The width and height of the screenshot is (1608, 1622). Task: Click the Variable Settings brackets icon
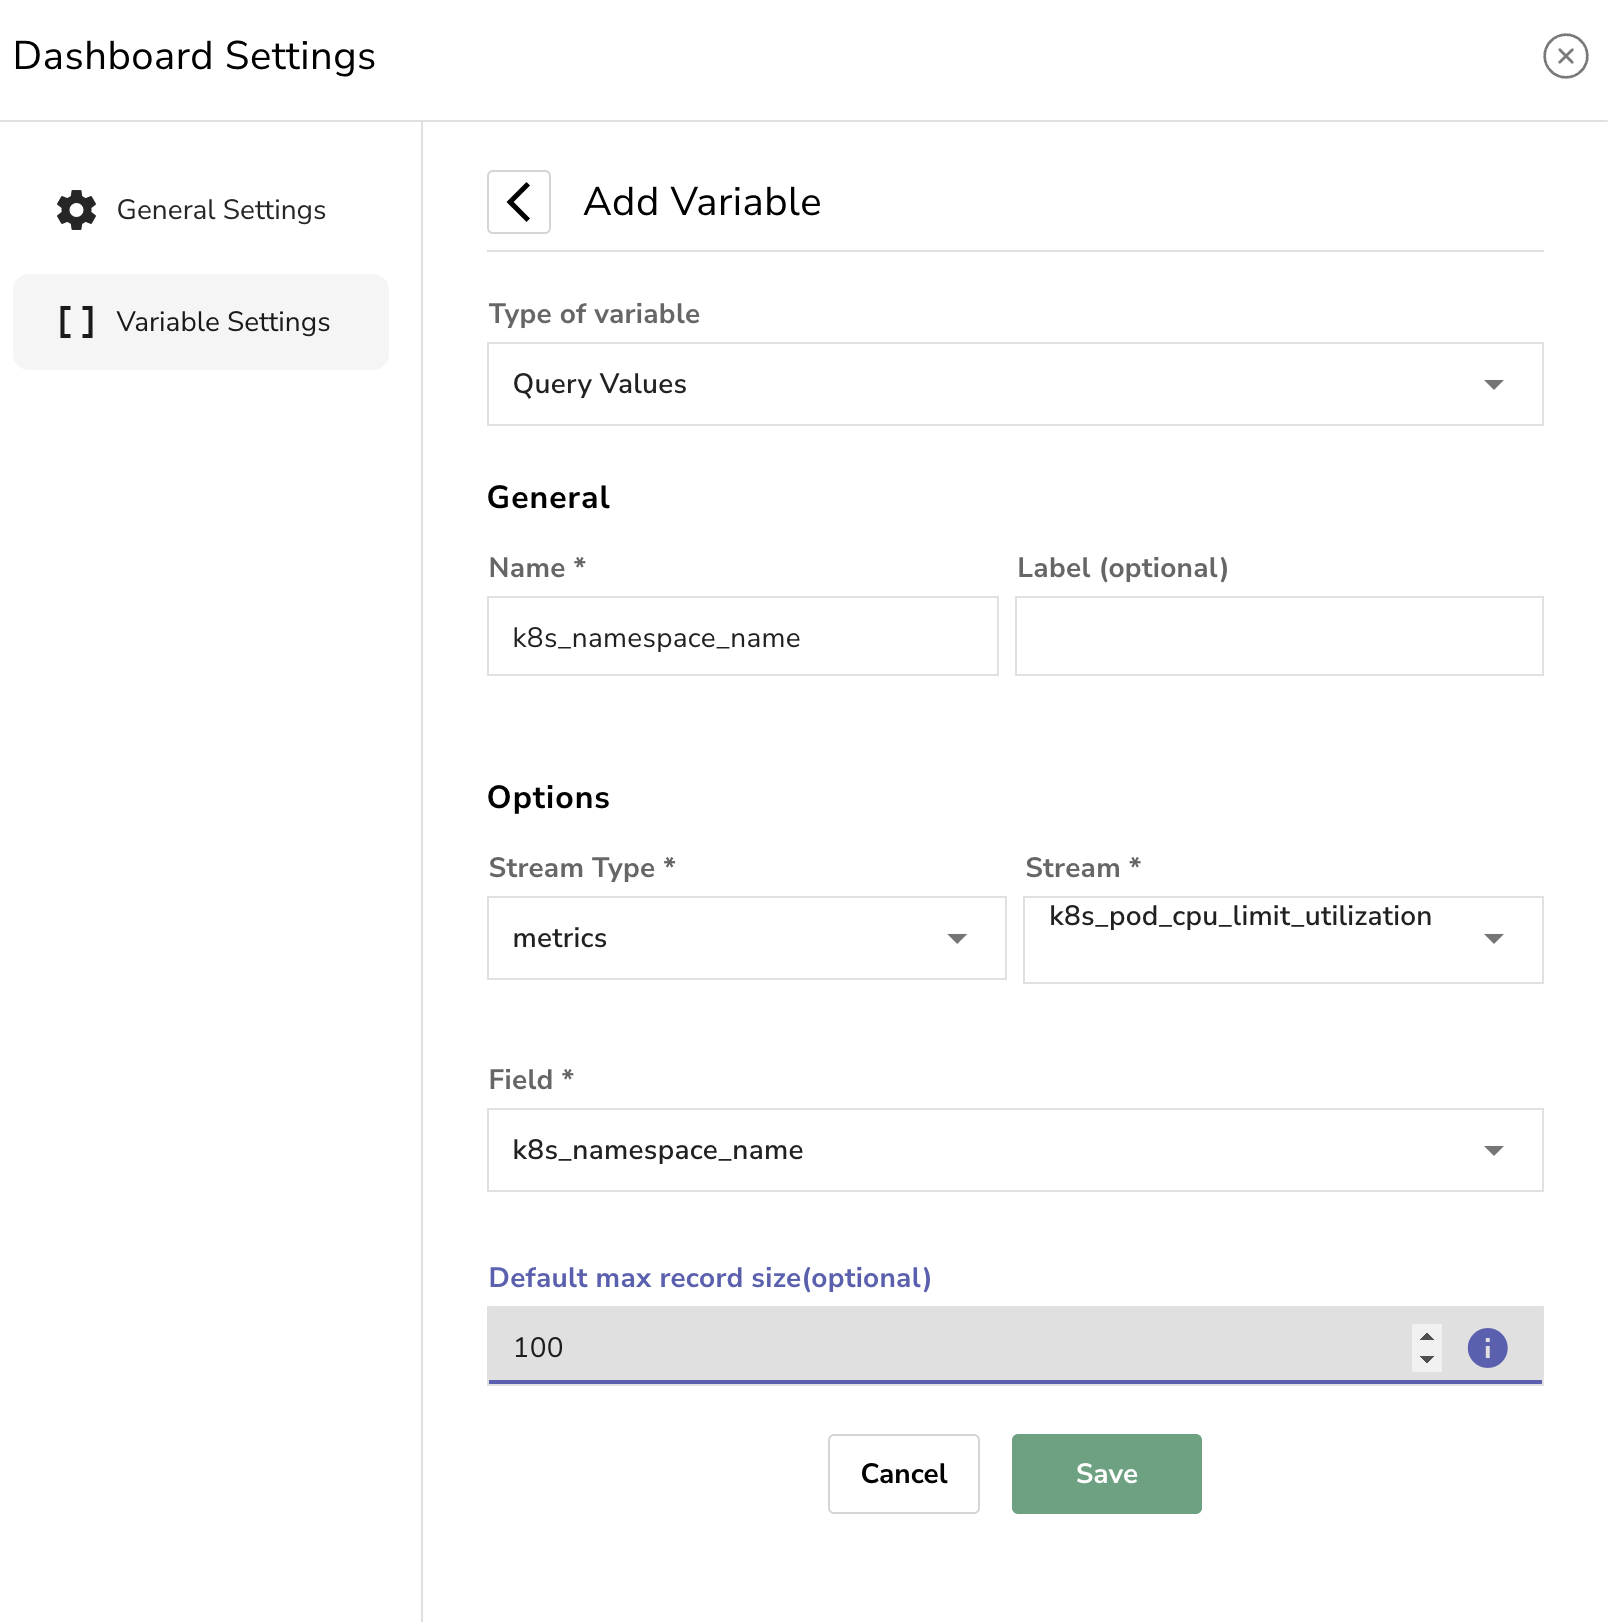pyautogui.click(x=77, y=322)
